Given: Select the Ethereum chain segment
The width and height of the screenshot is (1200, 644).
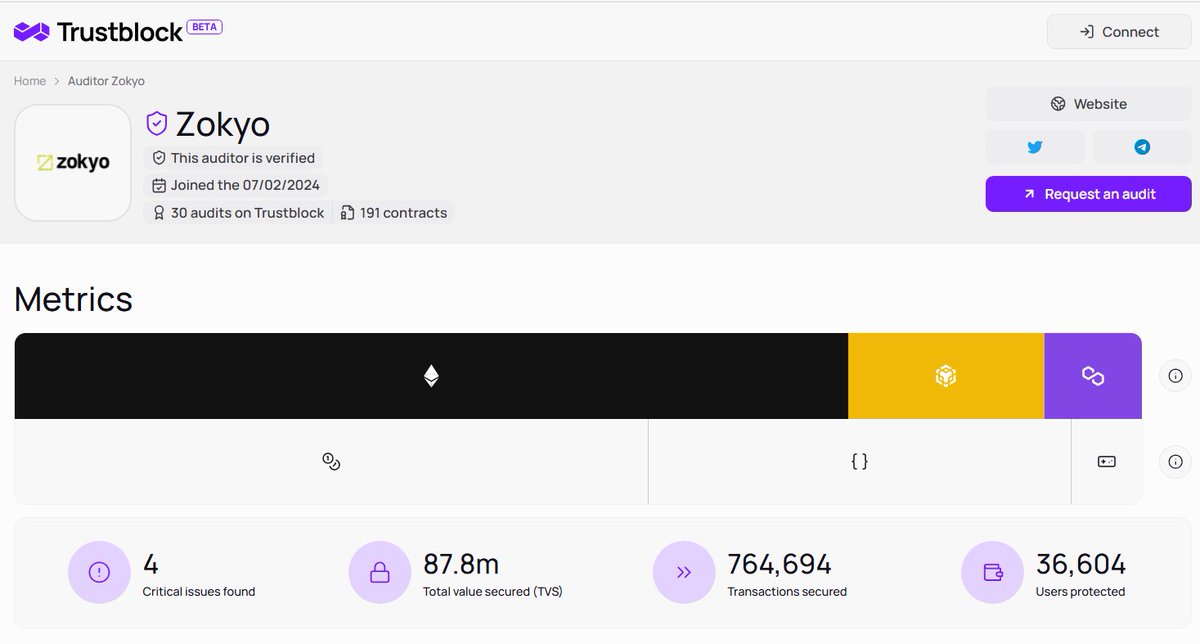Looking at the screenshot, I should [431, 376].
